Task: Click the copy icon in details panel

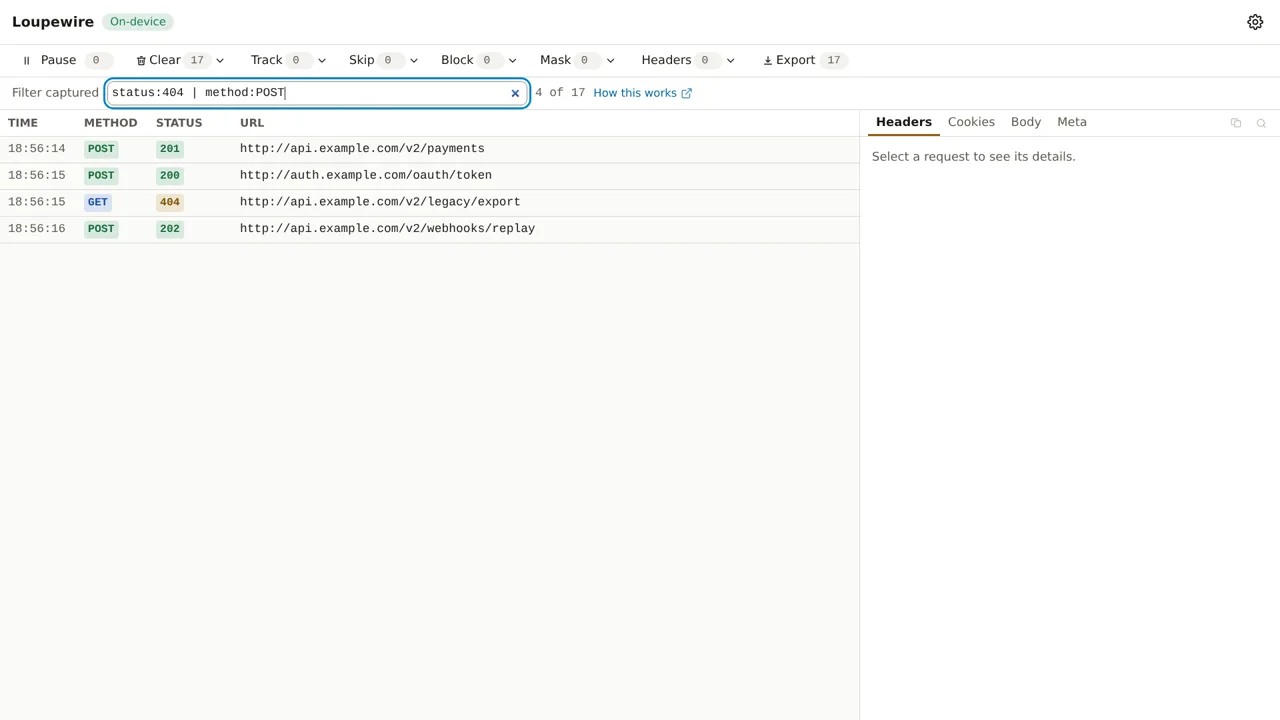Action: click(x=1236, y=123)
